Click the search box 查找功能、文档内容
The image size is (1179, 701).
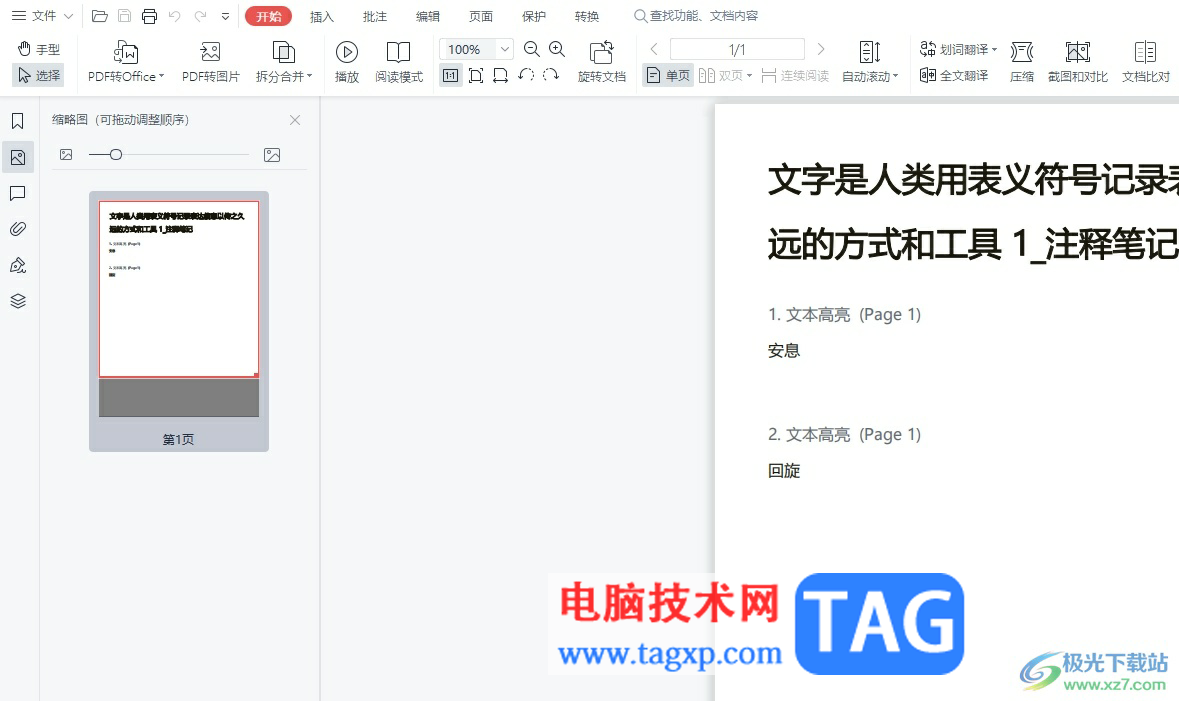[x=696, y=16]
